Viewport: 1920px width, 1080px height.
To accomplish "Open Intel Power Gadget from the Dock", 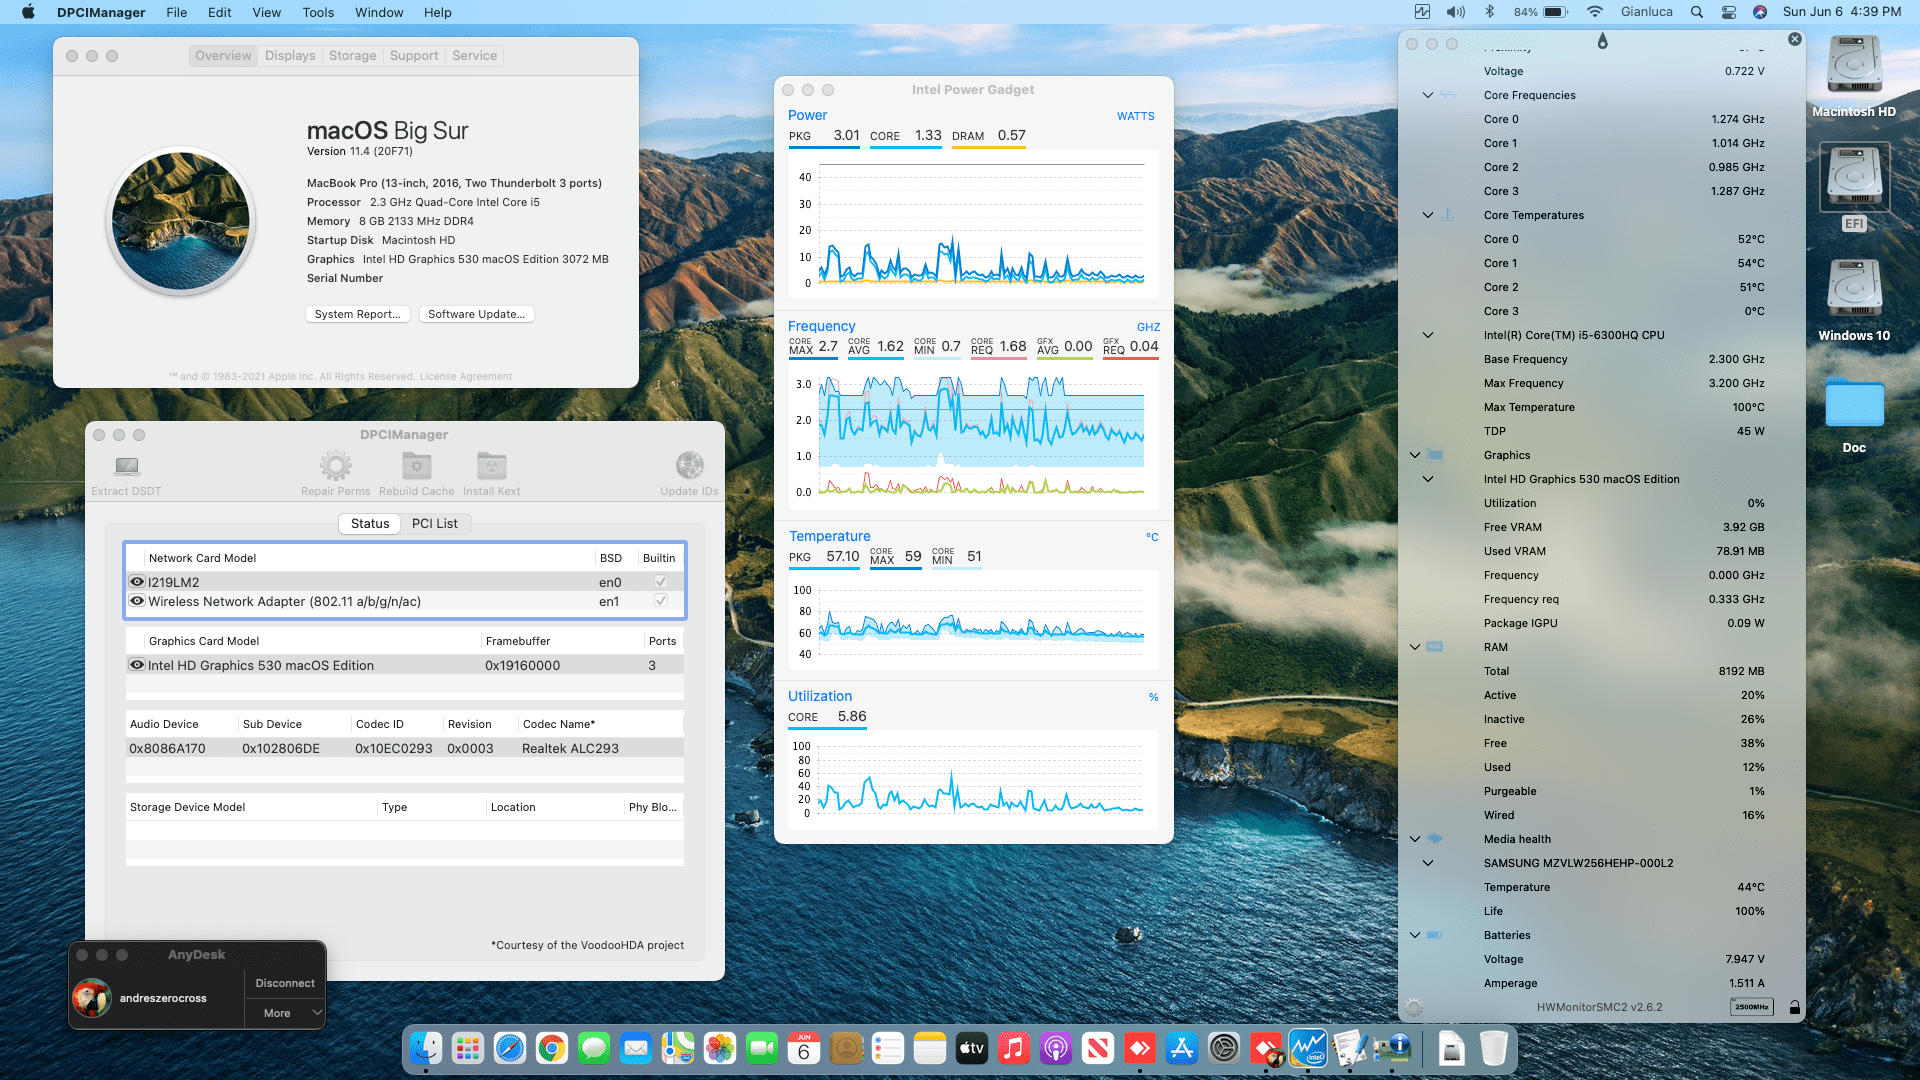I will tap(1307, 1048).
